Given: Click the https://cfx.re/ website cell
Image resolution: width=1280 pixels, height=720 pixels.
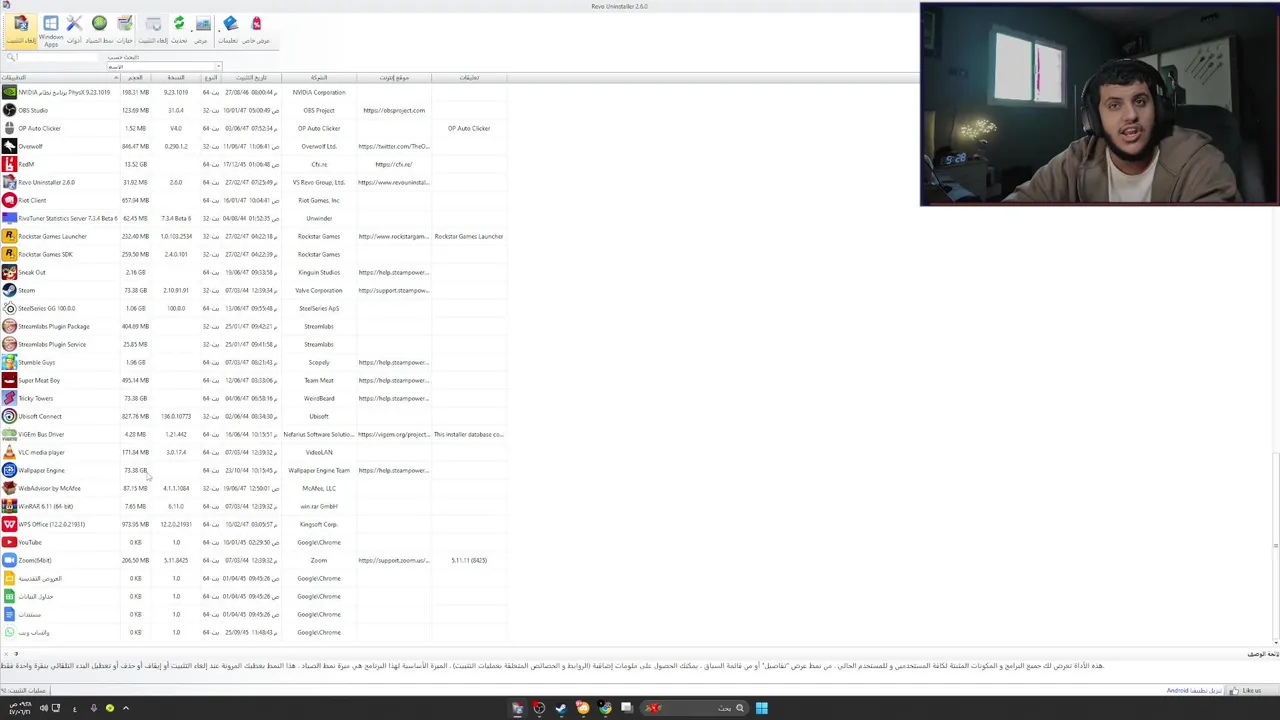Looking at the screenshot, I should tap(394, 164).
